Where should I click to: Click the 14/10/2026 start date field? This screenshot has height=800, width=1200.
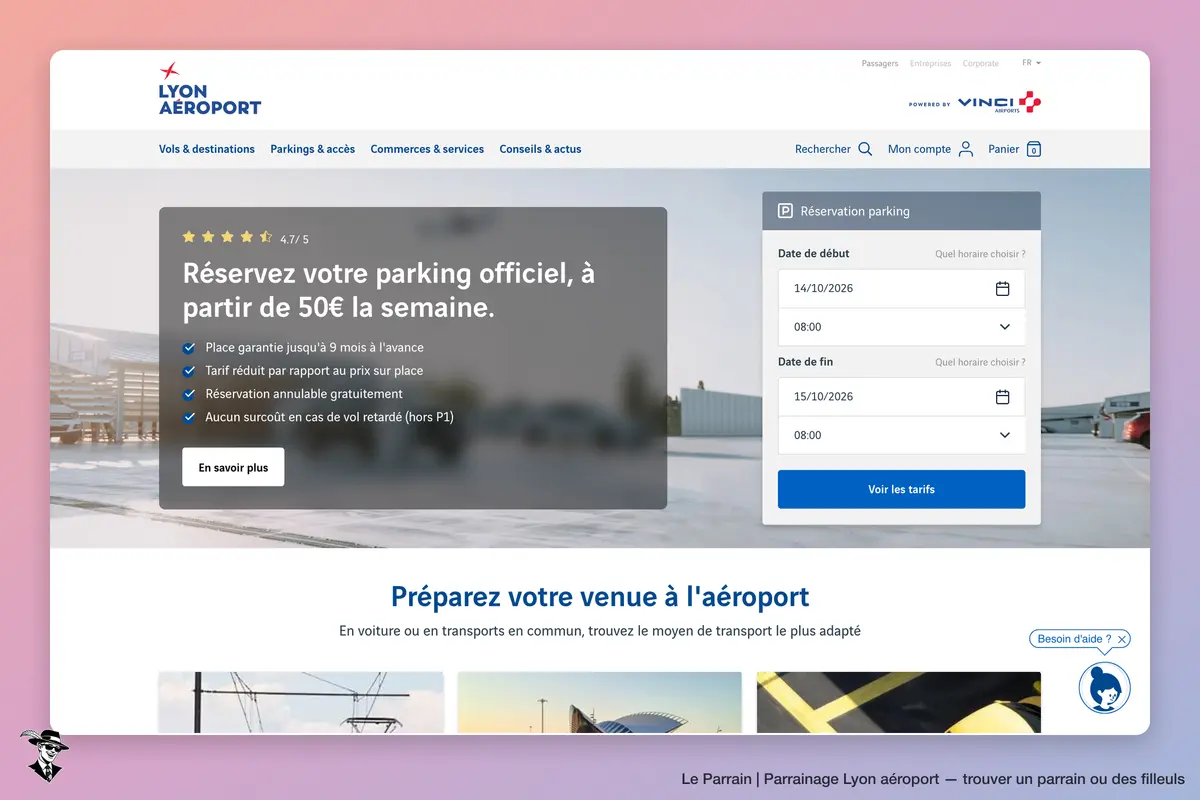point(901,288)
